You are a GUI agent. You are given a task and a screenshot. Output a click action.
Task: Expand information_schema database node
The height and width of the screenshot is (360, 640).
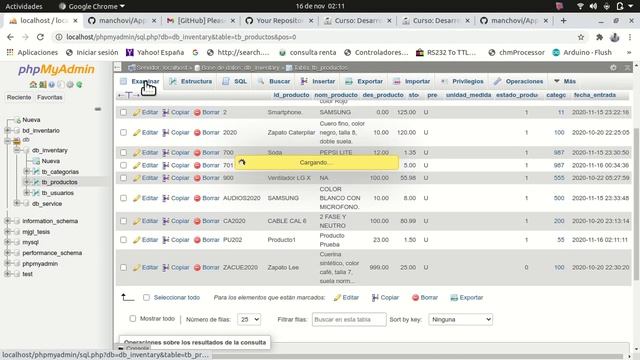point(7,221)
